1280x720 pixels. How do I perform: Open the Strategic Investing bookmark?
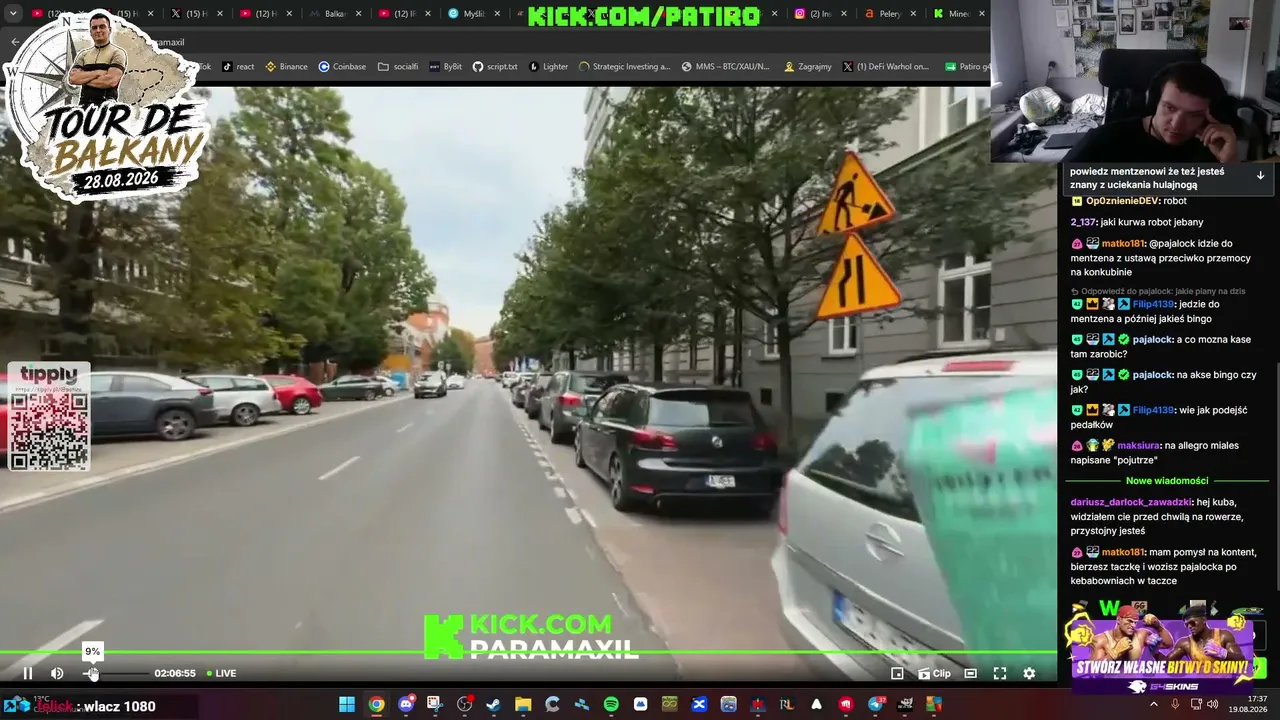click(x=624, y=67)
